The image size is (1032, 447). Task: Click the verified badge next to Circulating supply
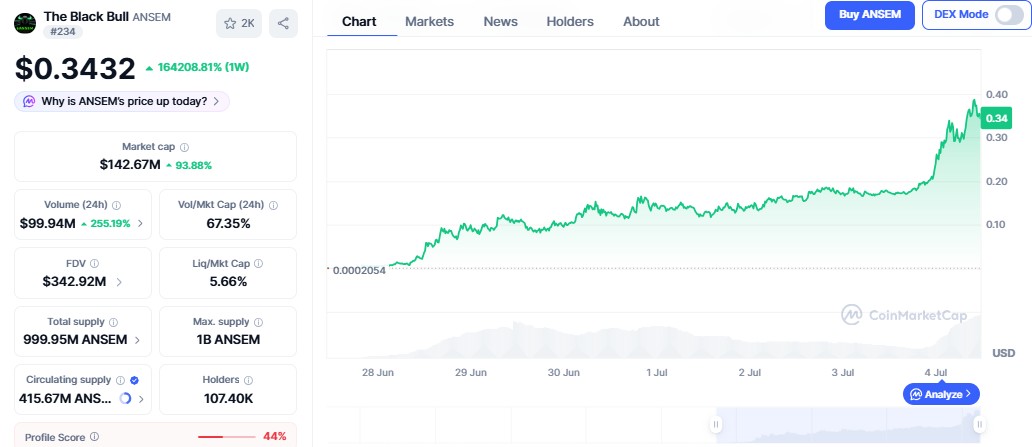coord(134,380)
